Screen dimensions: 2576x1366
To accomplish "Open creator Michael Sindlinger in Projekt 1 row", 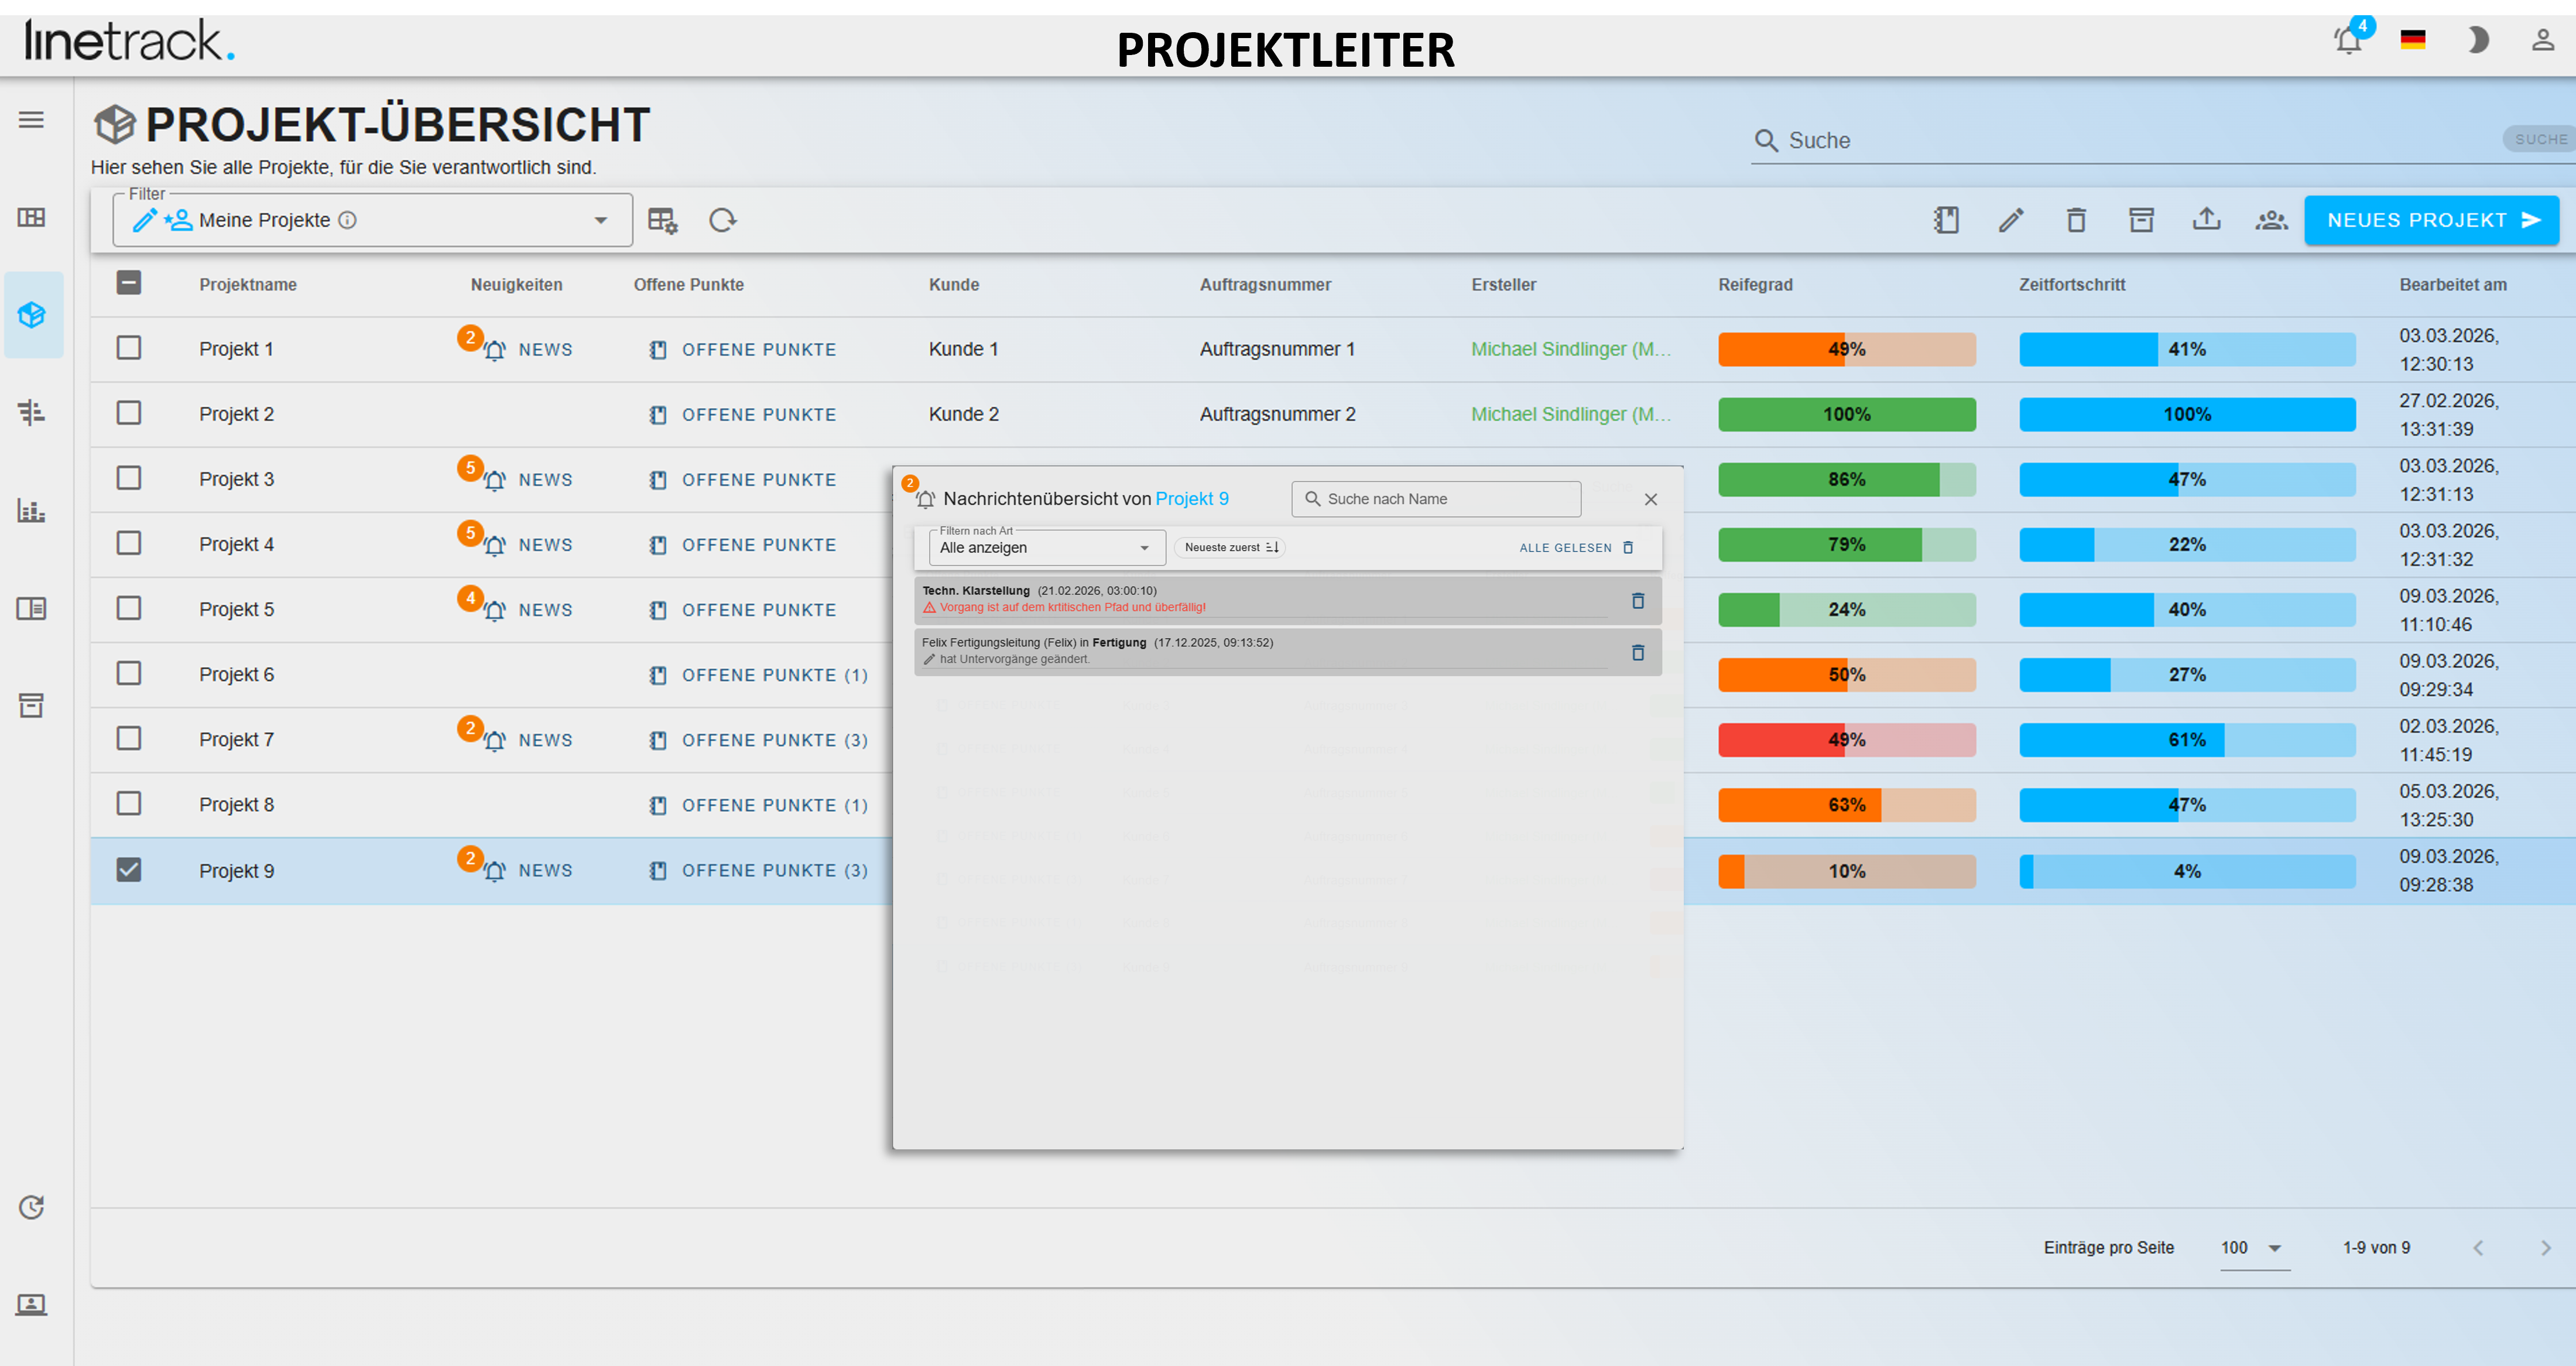I will [1570, 349].
